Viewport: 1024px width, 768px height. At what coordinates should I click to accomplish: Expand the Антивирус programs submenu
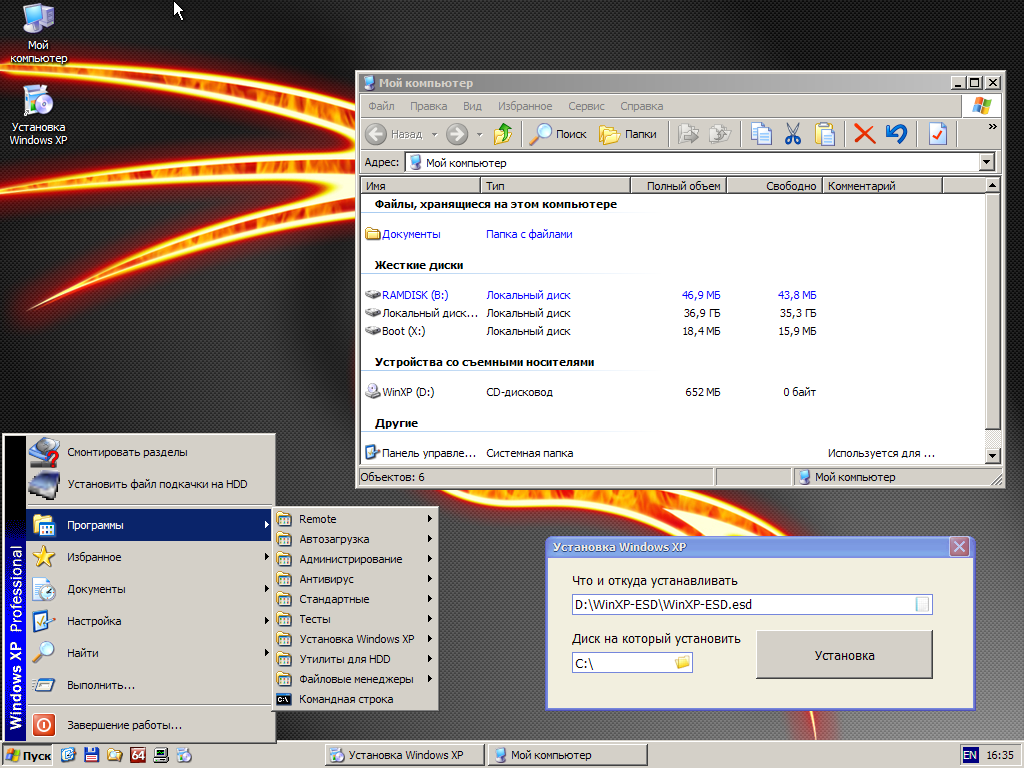(355, 579)
